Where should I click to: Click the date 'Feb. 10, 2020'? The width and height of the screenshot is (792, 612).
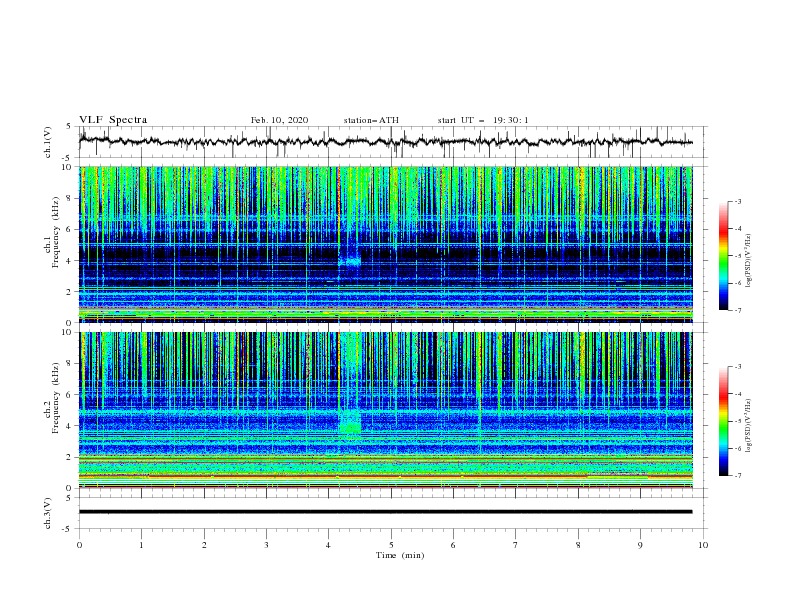[x=279, y=120]
